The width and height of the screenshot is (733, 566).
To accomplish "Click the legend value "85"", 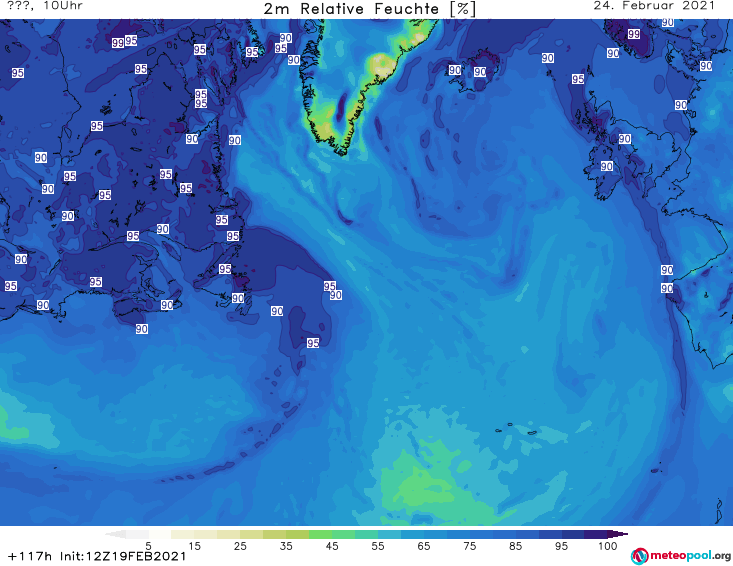I will (x=515, y=546).
